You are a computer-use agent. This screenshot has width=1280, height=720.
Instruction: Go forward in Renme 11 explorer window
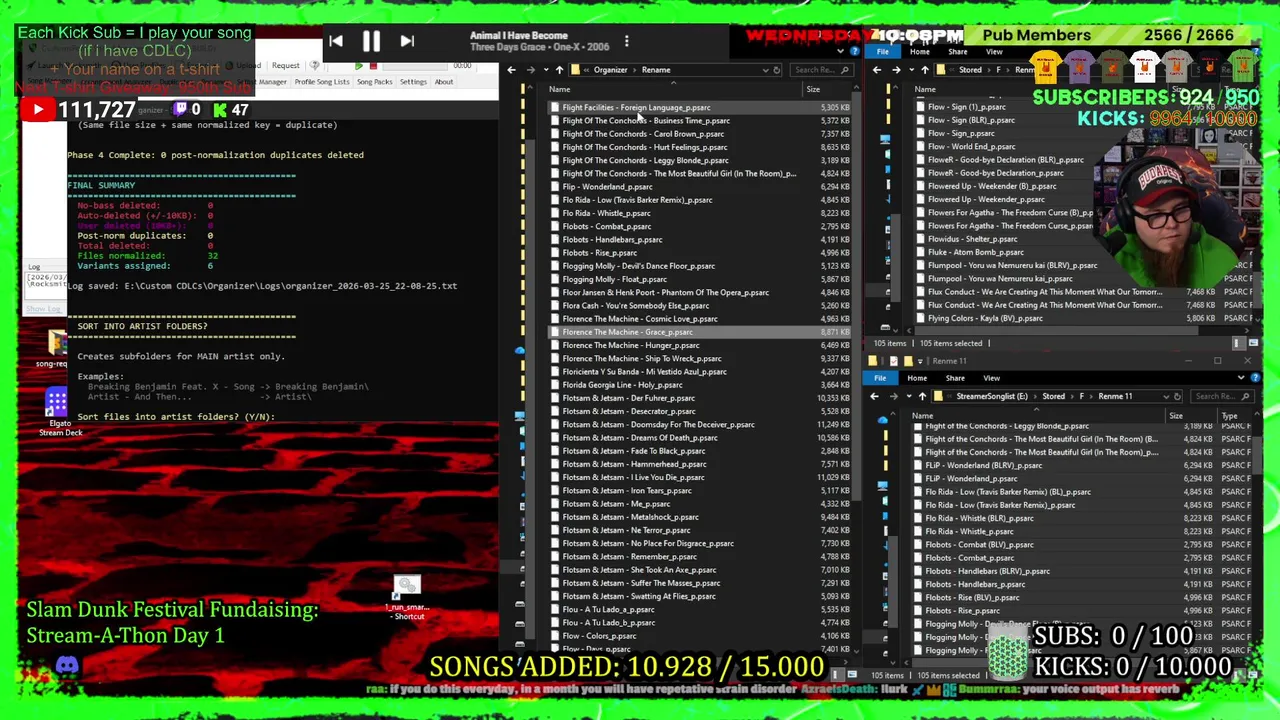[x=893, y=396]
